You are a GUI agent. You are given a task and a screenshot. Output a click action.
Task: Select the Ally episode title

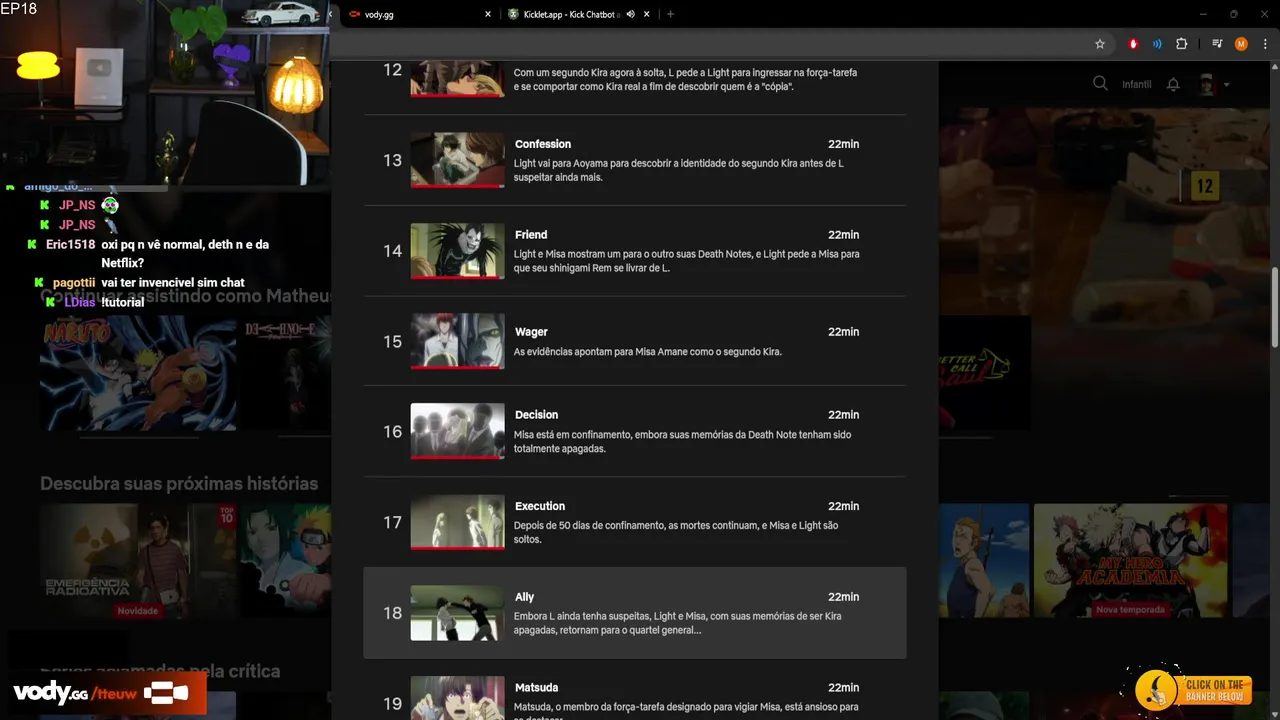524,597
